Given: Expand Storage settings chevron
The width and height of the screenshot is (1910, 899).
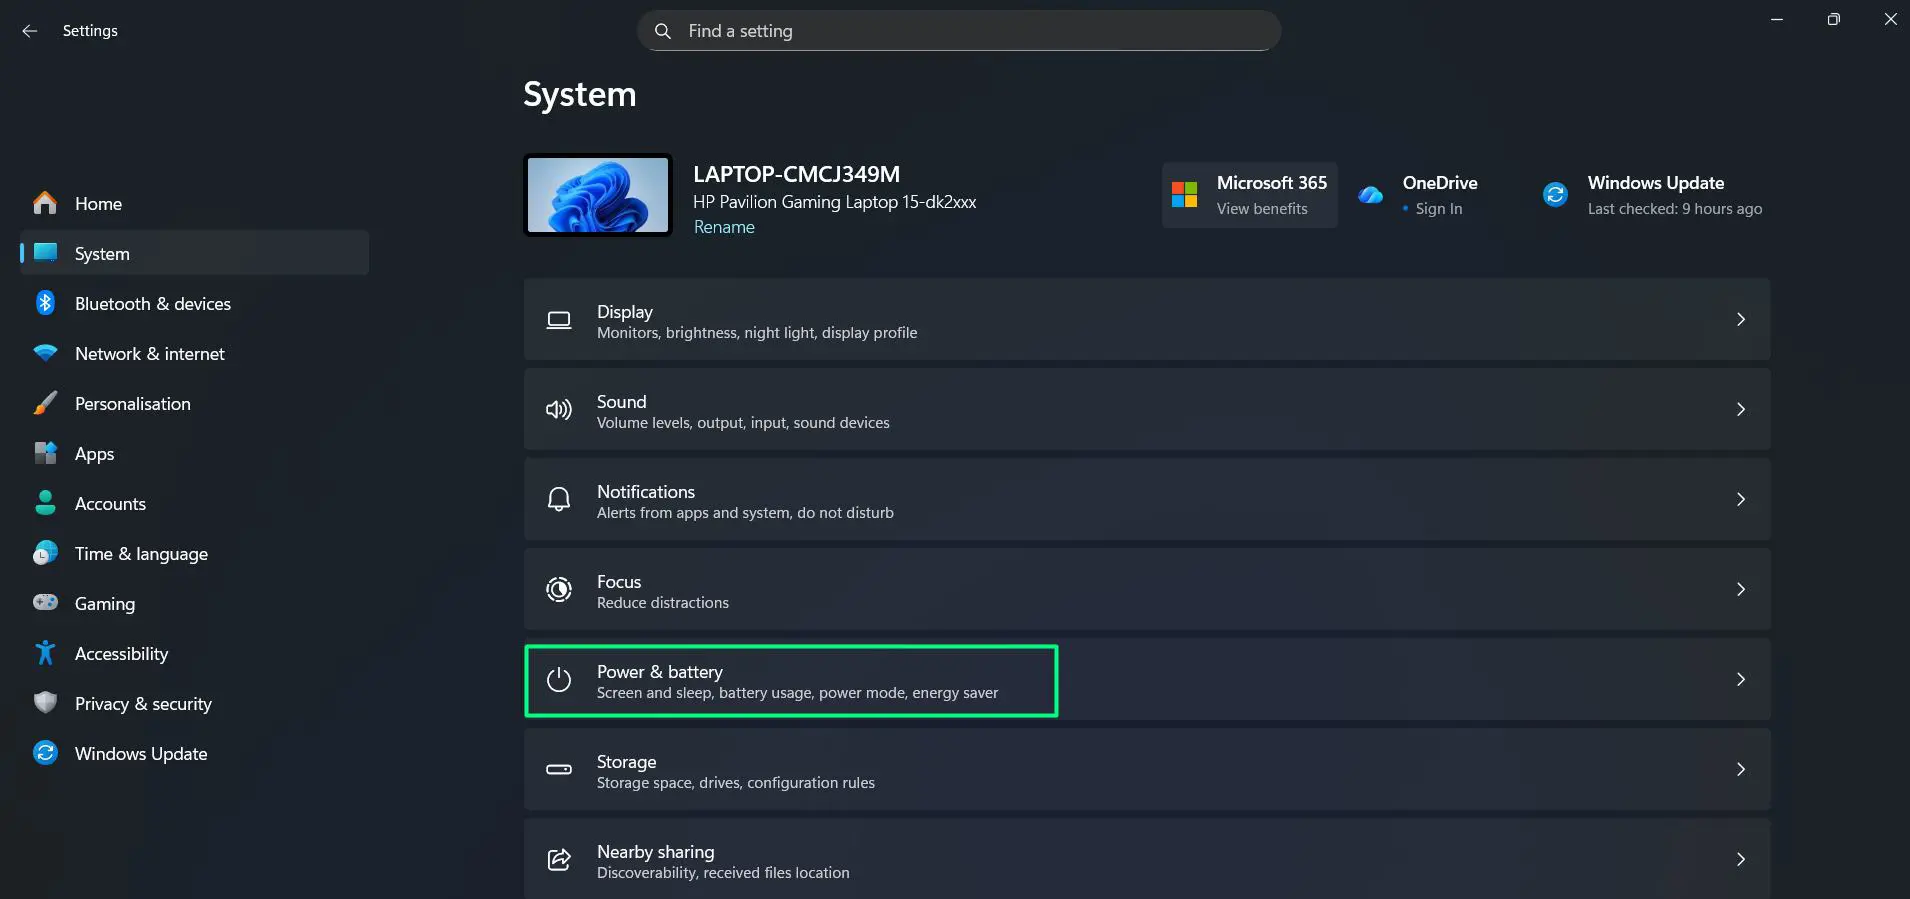Looking at the screenshot, I should click(x=1741, y=770).
